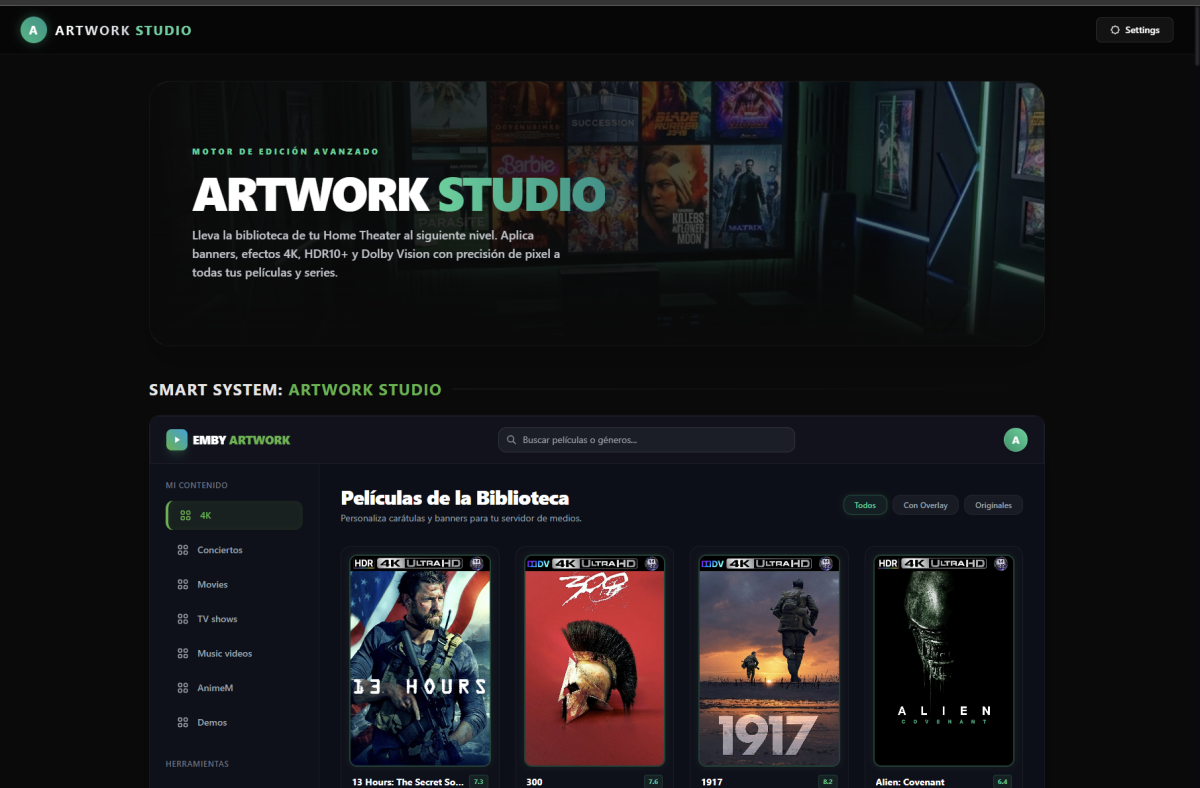Image resolution: width=1200 pixels, height=788 pixels.
Task: Open the Movies library
Action: (x=234, y=584)
